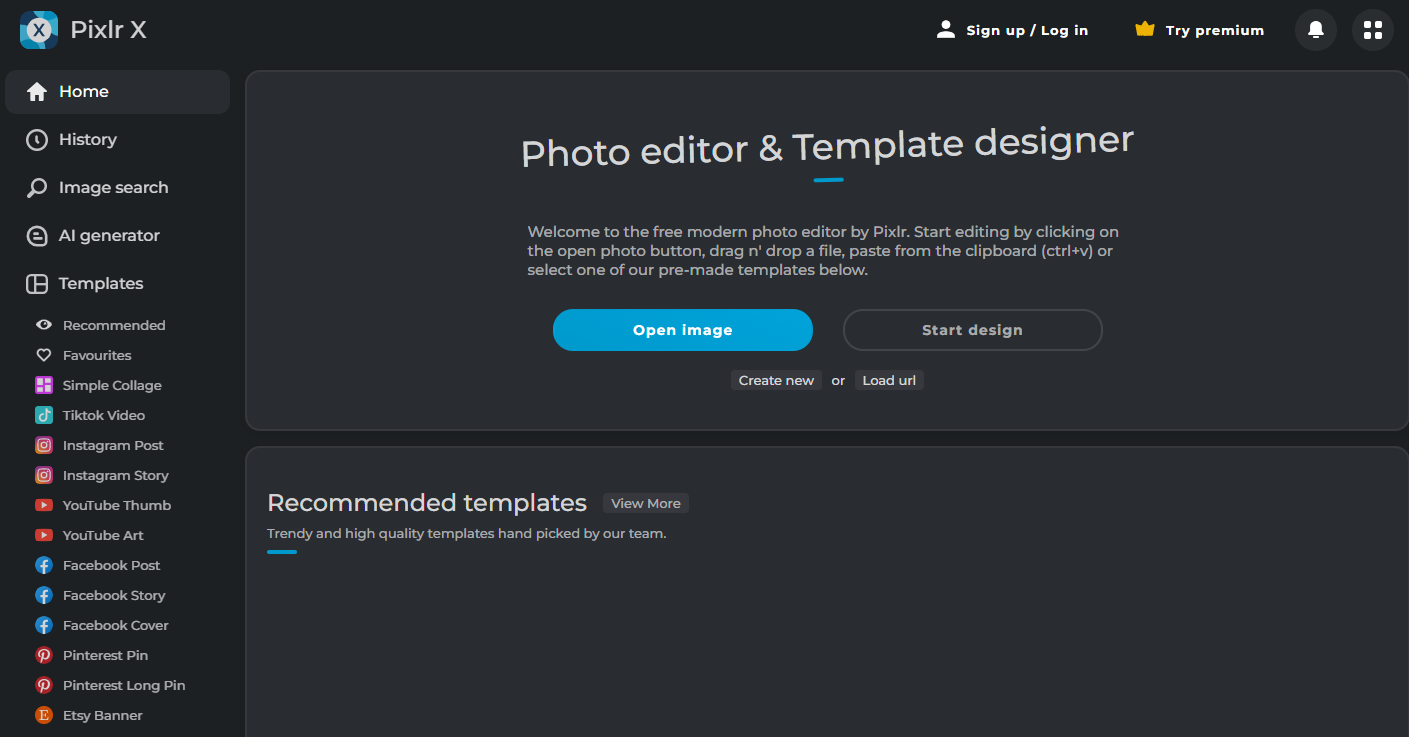Click the Facebook Post icon
The height and width of the screenshot is (737, 1409).
coord(44,565)
